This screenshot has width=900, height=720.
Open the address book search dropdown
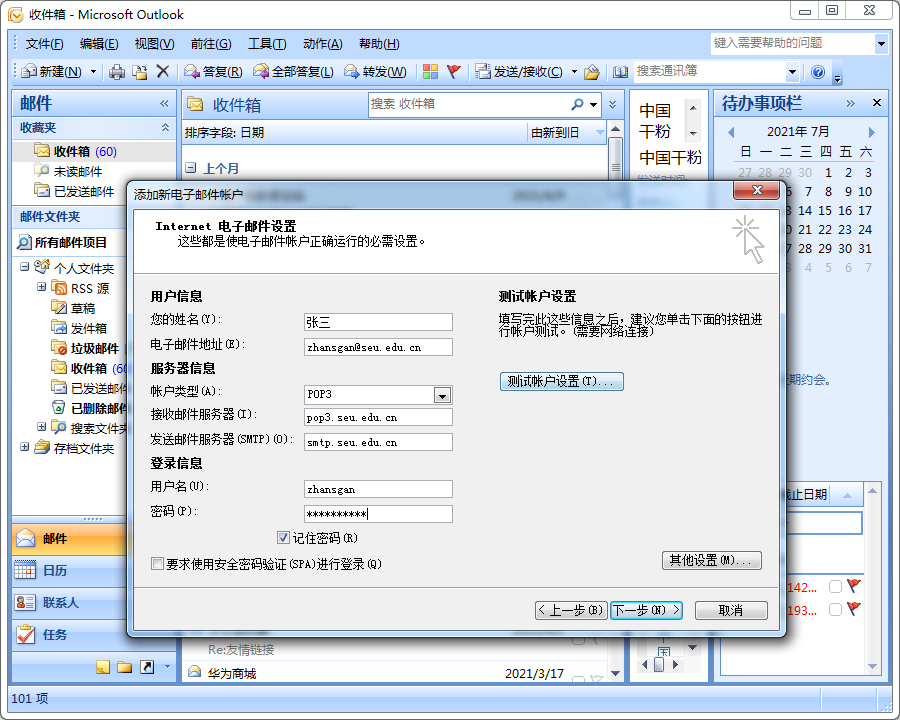(x=792, y=72)
